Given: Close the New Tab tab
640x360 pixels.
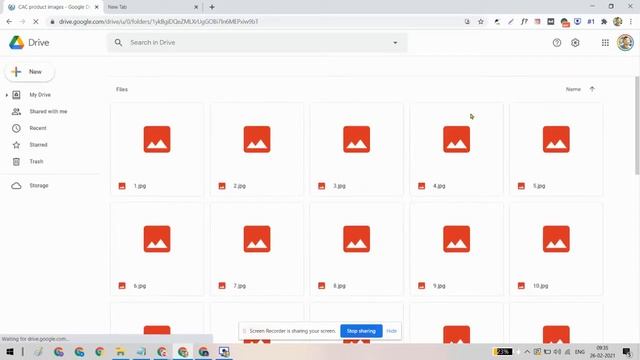Looking at the screenshot, I should 196,7.
